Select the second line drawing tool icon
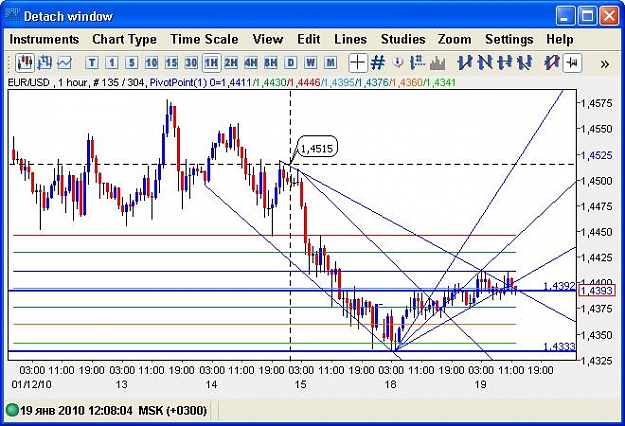This screenshot has height=426, width=625. [x=485, y=63]
